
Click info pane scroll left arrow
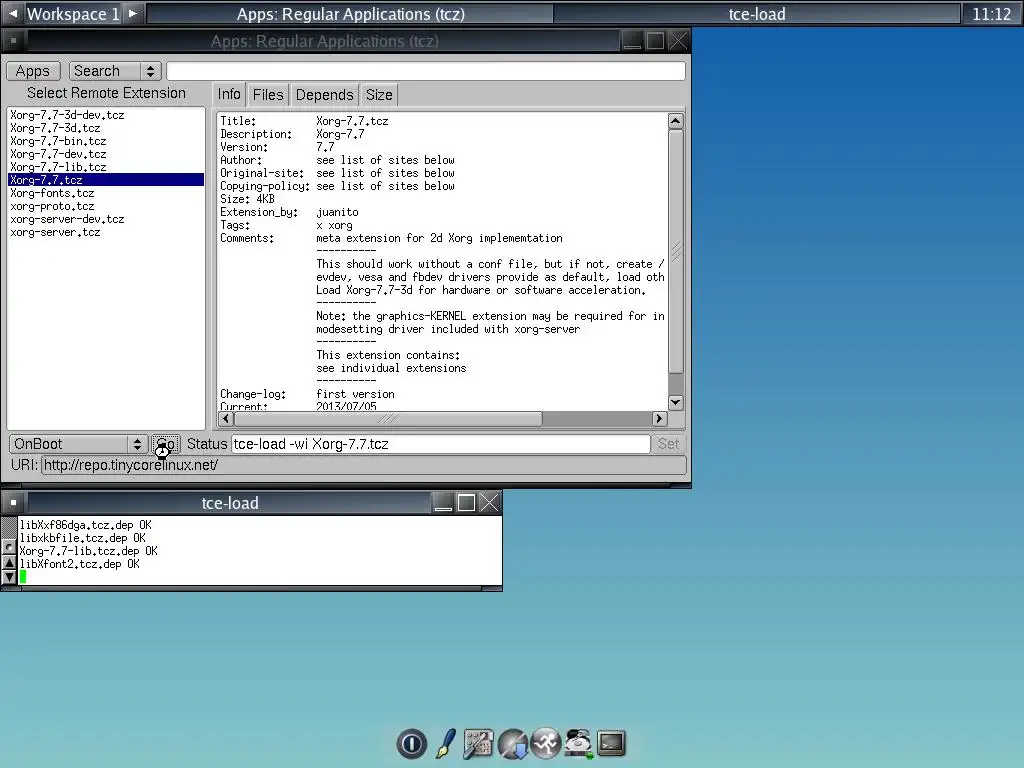[x=226, y=419]
